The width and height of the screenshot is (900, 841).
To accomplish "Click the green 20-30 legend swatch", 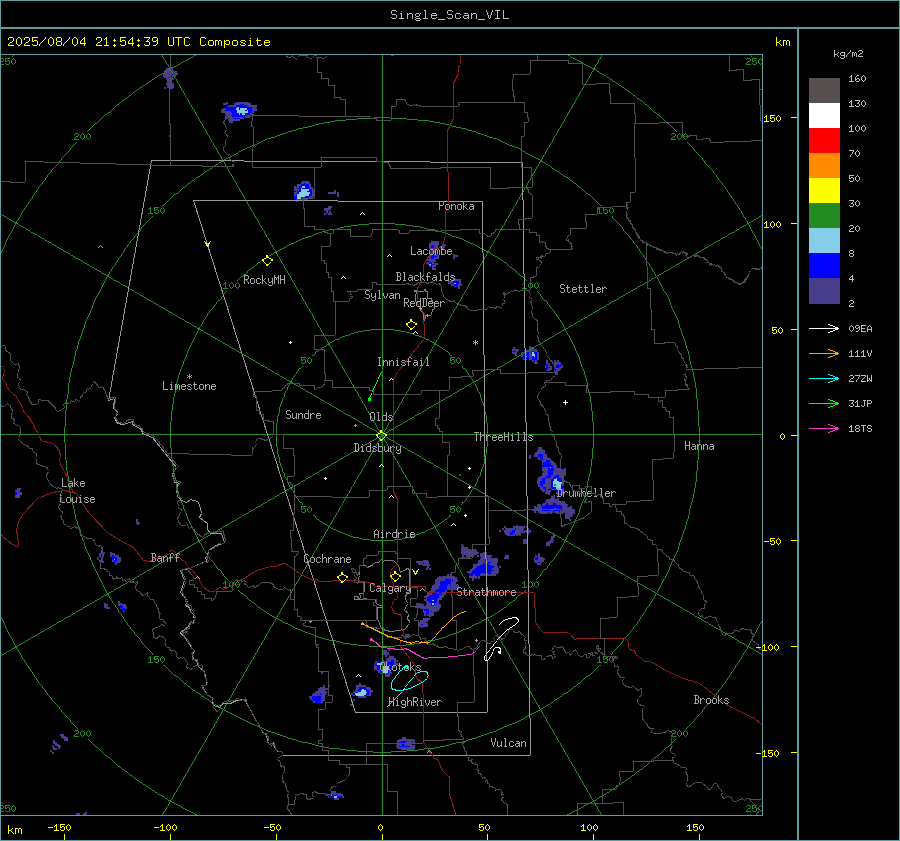I will coord(824,215).
